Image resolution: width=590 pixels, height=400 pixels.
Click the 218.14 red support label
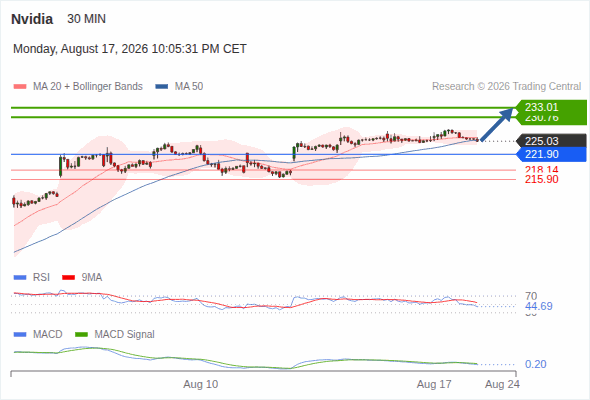pyautogui.click(x=541, y=170)
